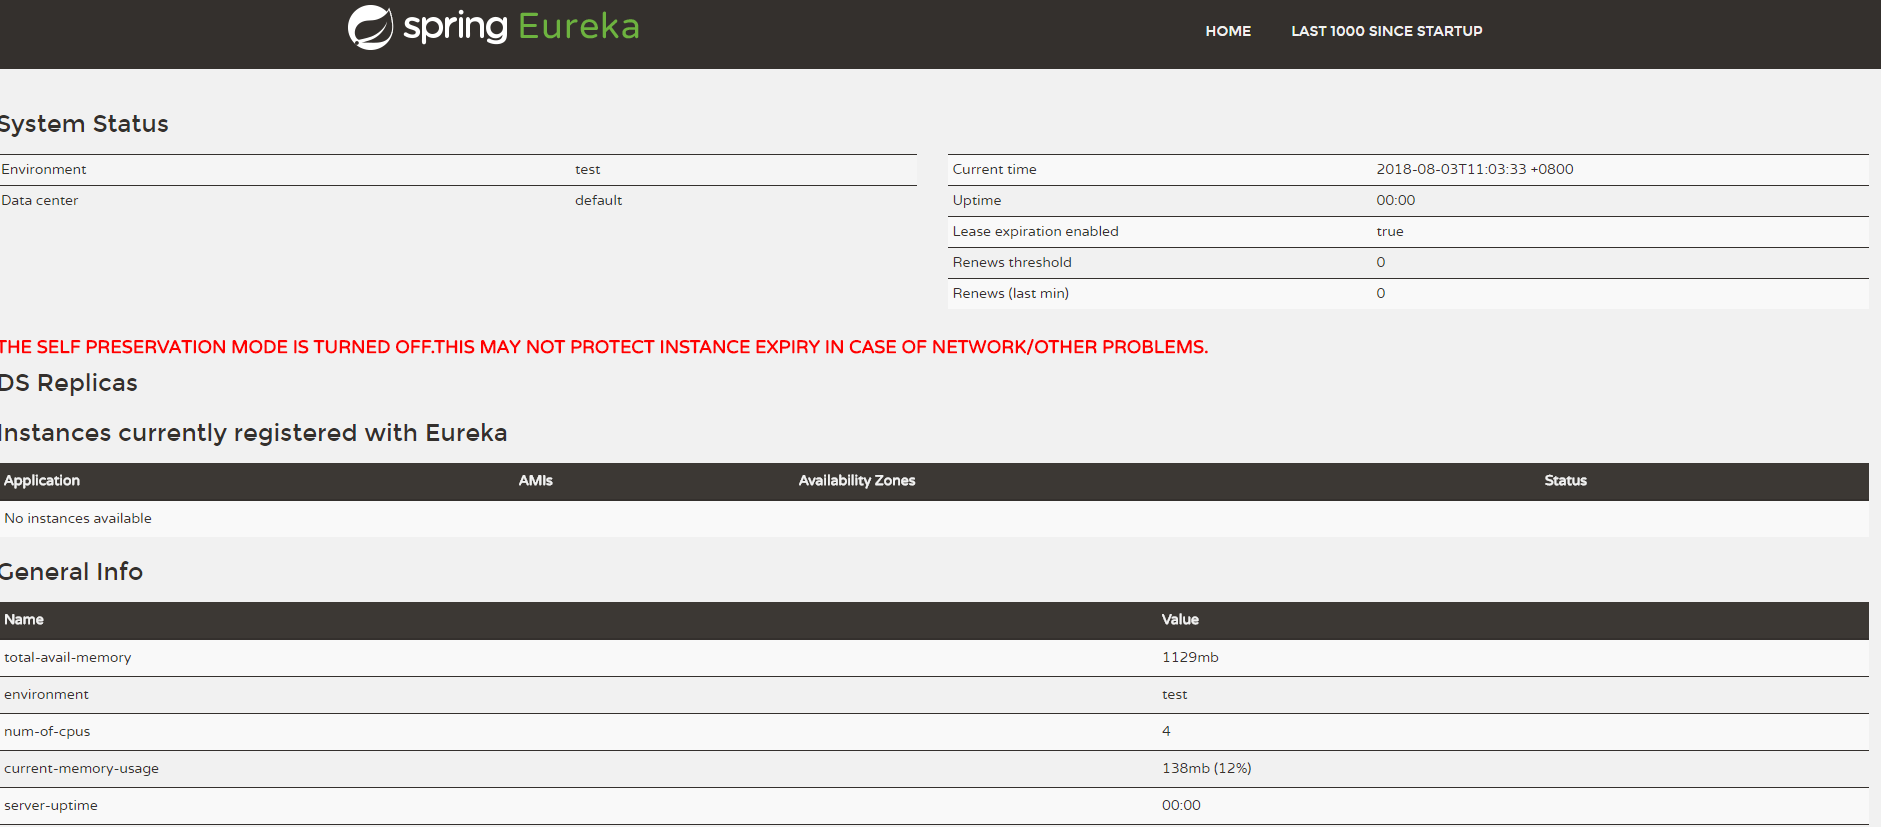This screenshot has width=1881, height=827.
Task: Click the 'Status' column header
Action: (x=1565, y=481)
